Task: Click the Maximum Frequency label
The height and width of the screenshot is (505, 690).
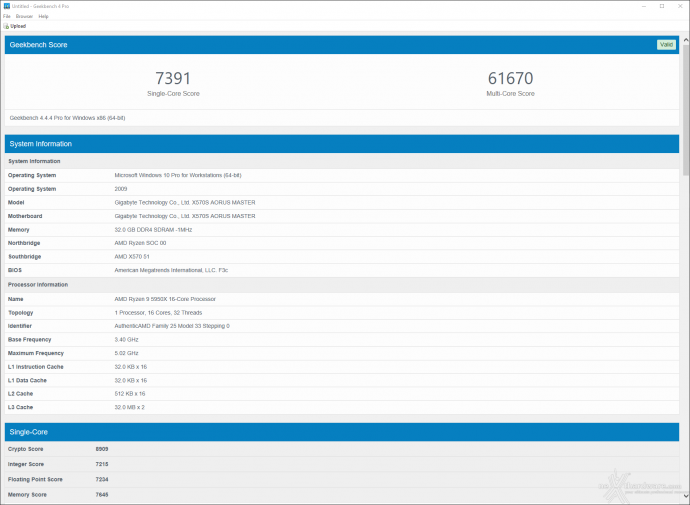Action: [36, 353]
